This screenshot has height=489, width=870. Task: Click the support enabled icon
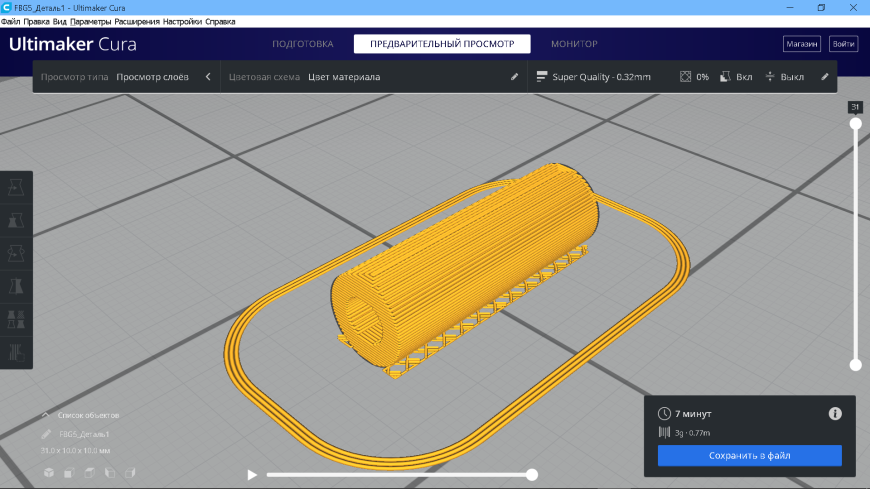(x=725, y=77)
